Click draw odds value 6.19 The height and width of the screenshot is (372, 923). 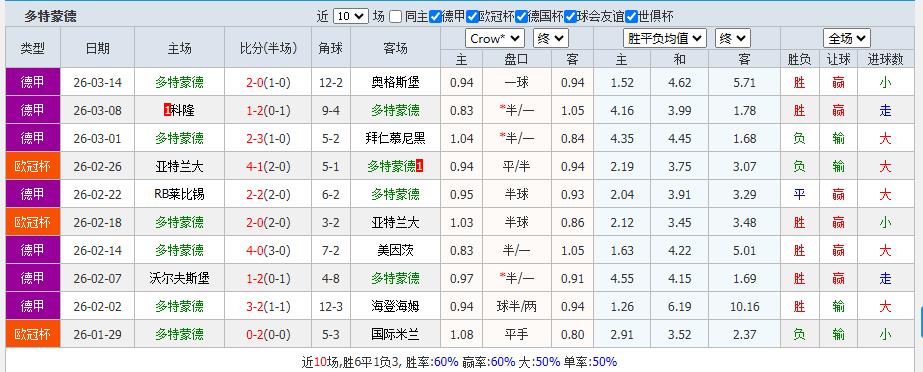click(x=680, y=306)
